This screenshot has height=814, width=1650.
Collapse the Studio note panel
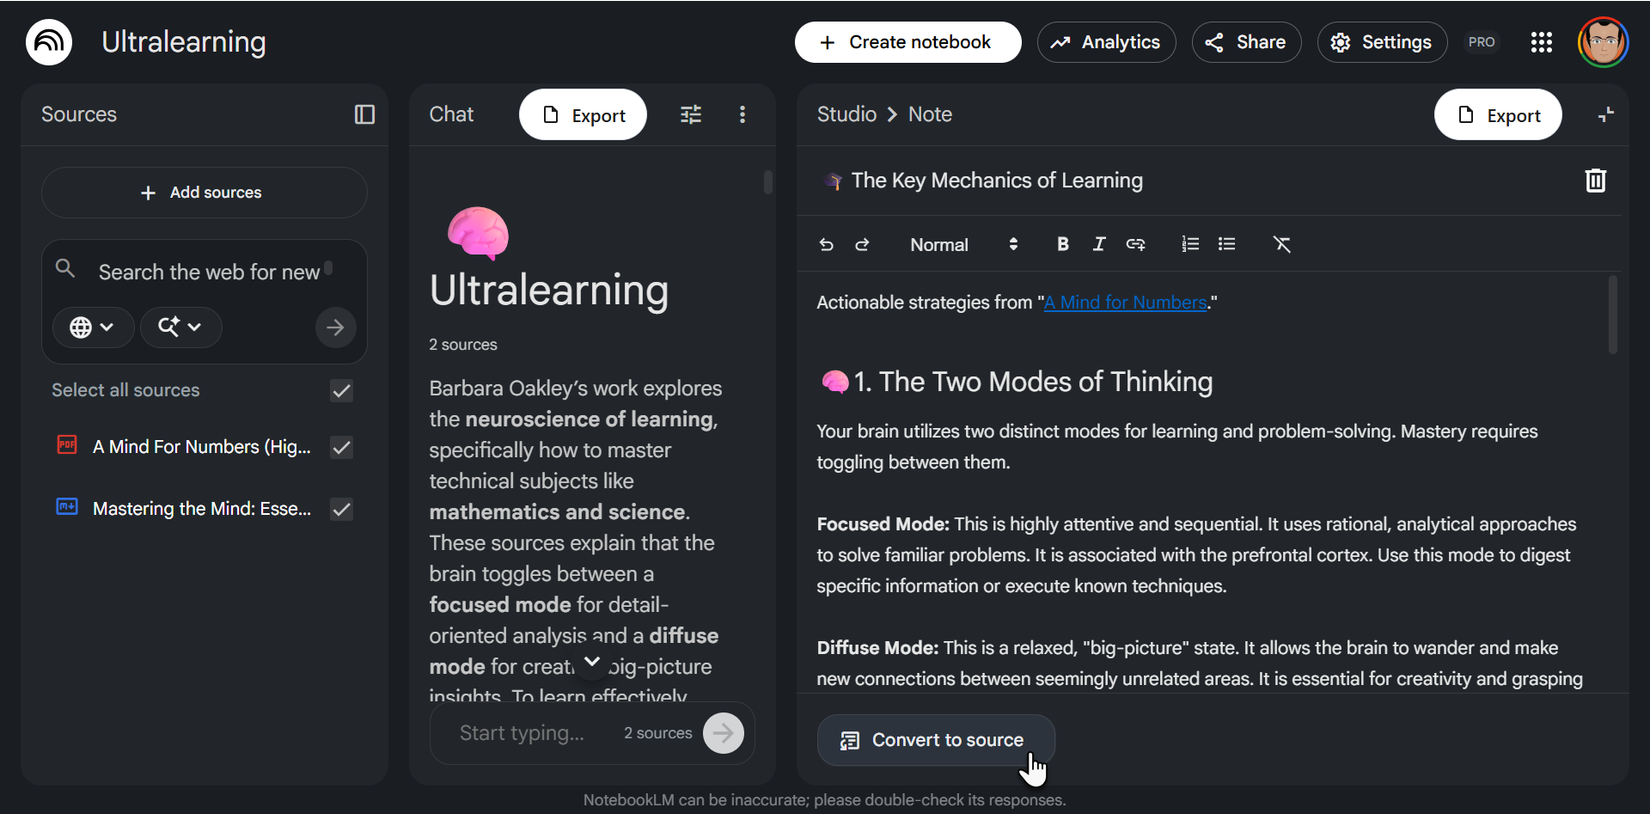point(1605,115)
